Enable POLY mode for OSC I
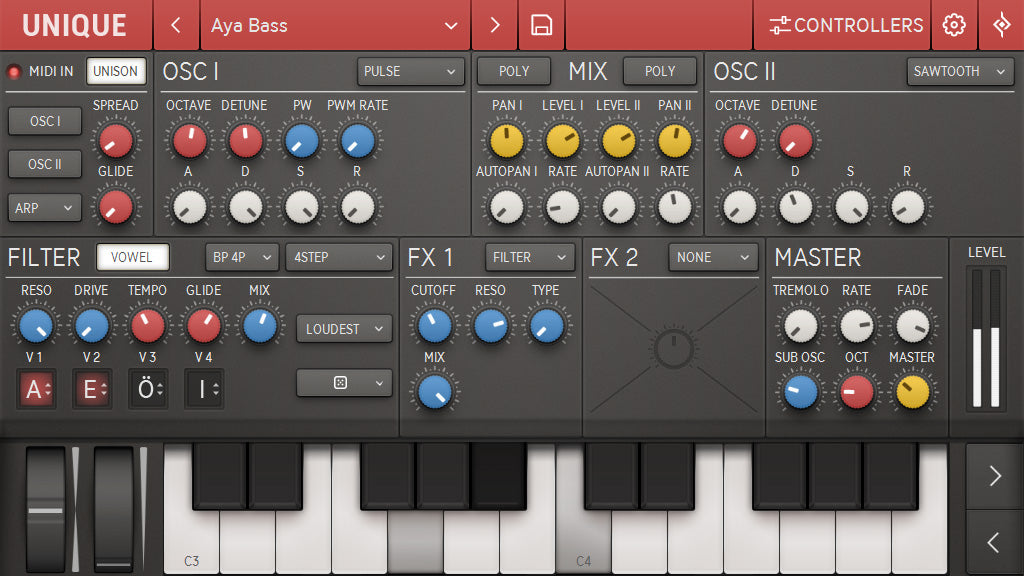The height and width of the screenshot is (576, 1024). click(x=513, y=71)
